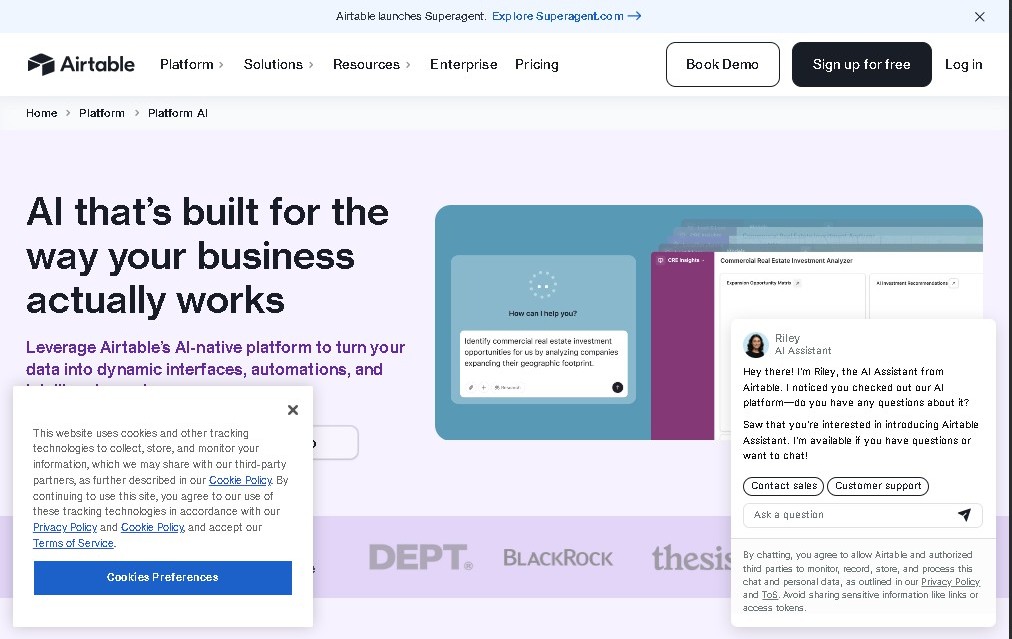This screenshot has width=1012, height=639.
Task: Open Privacy Policy link in chat disclaimer
Action: coord(950,582)
